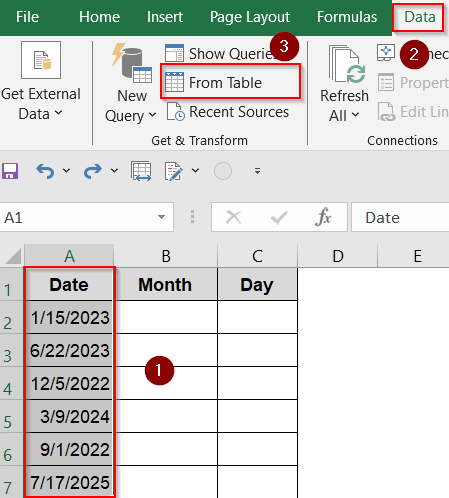Screen dimensions: 449x498
Task: Select column A header
Action: tap(69, 256)
